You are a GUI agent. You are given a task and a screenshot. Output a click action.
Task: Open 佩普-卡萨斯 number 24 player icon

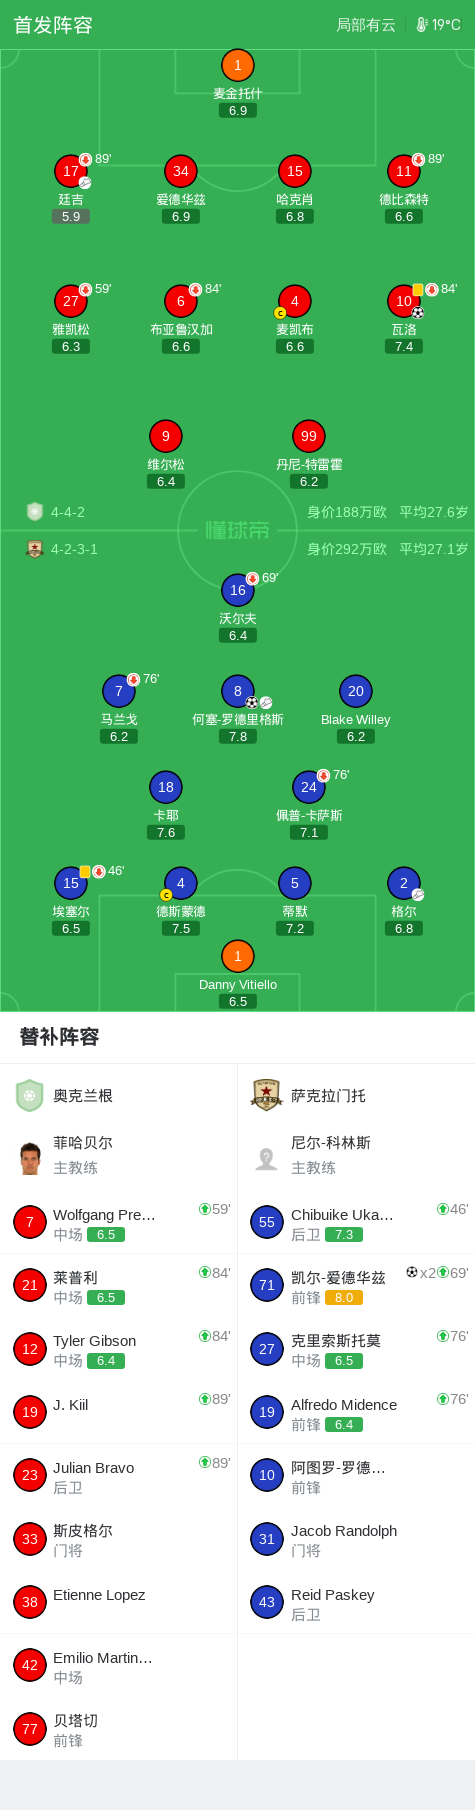pos(309,787)
